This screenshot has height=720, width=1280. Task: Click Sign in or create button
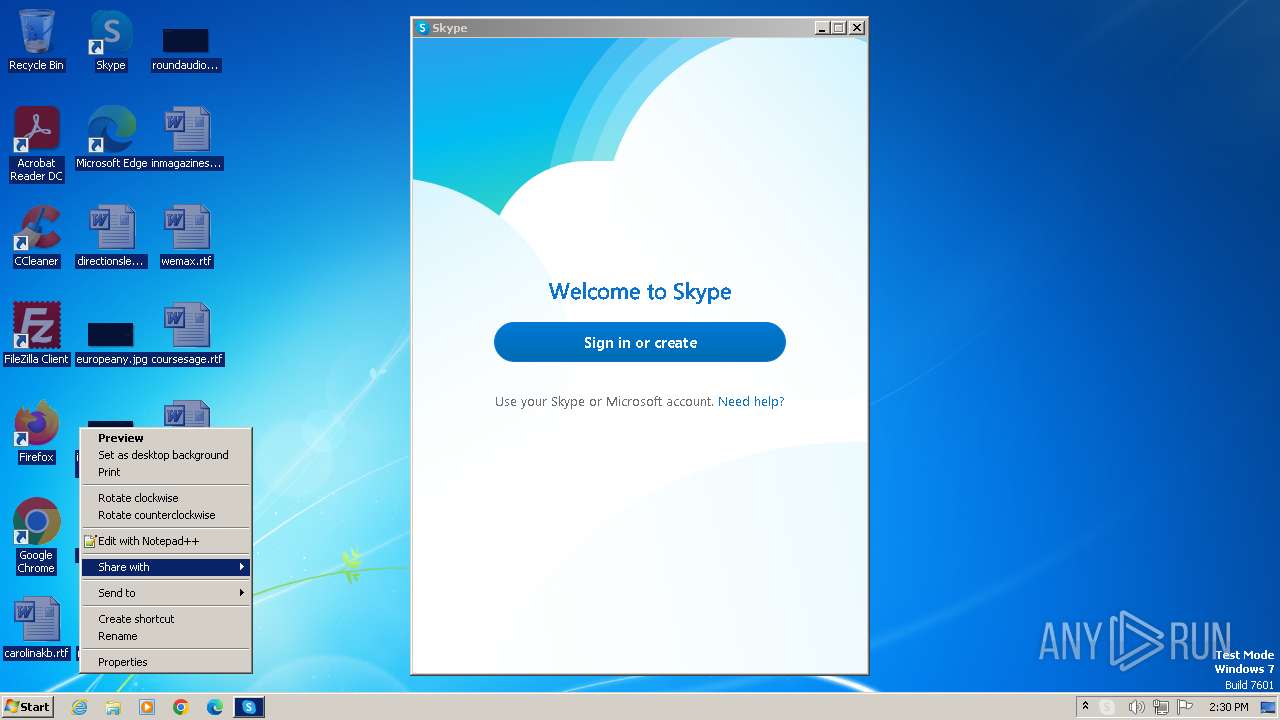tap(640, 342)
